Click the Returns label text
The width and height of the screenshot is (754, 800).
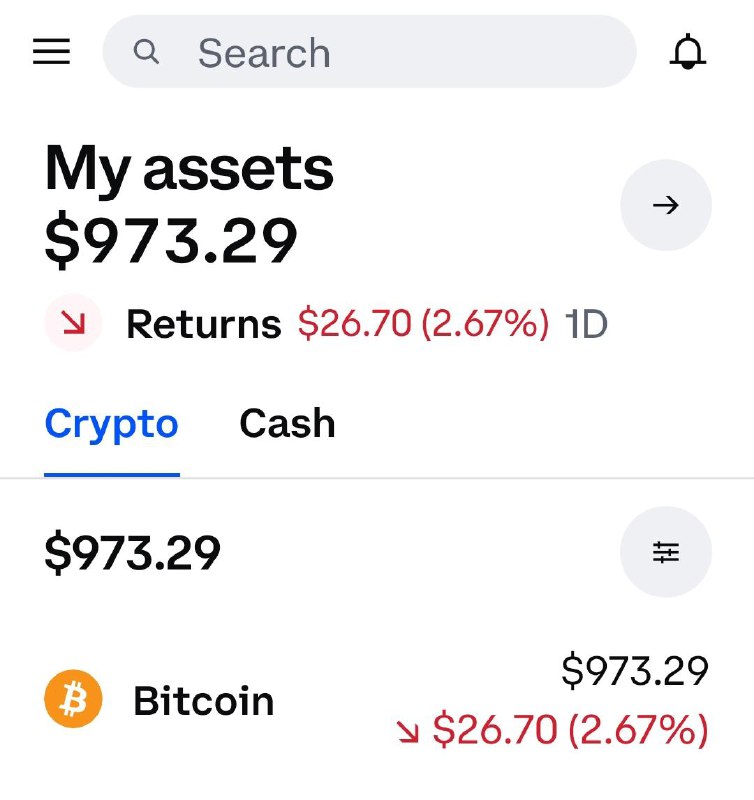(204, 324)
